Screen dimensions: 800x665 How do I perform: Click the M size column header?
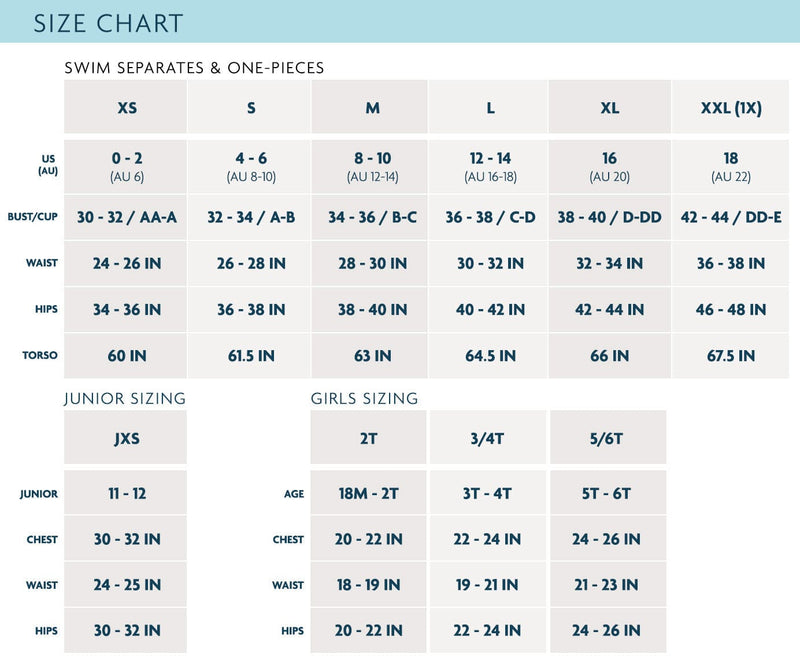tap(371, 107)
